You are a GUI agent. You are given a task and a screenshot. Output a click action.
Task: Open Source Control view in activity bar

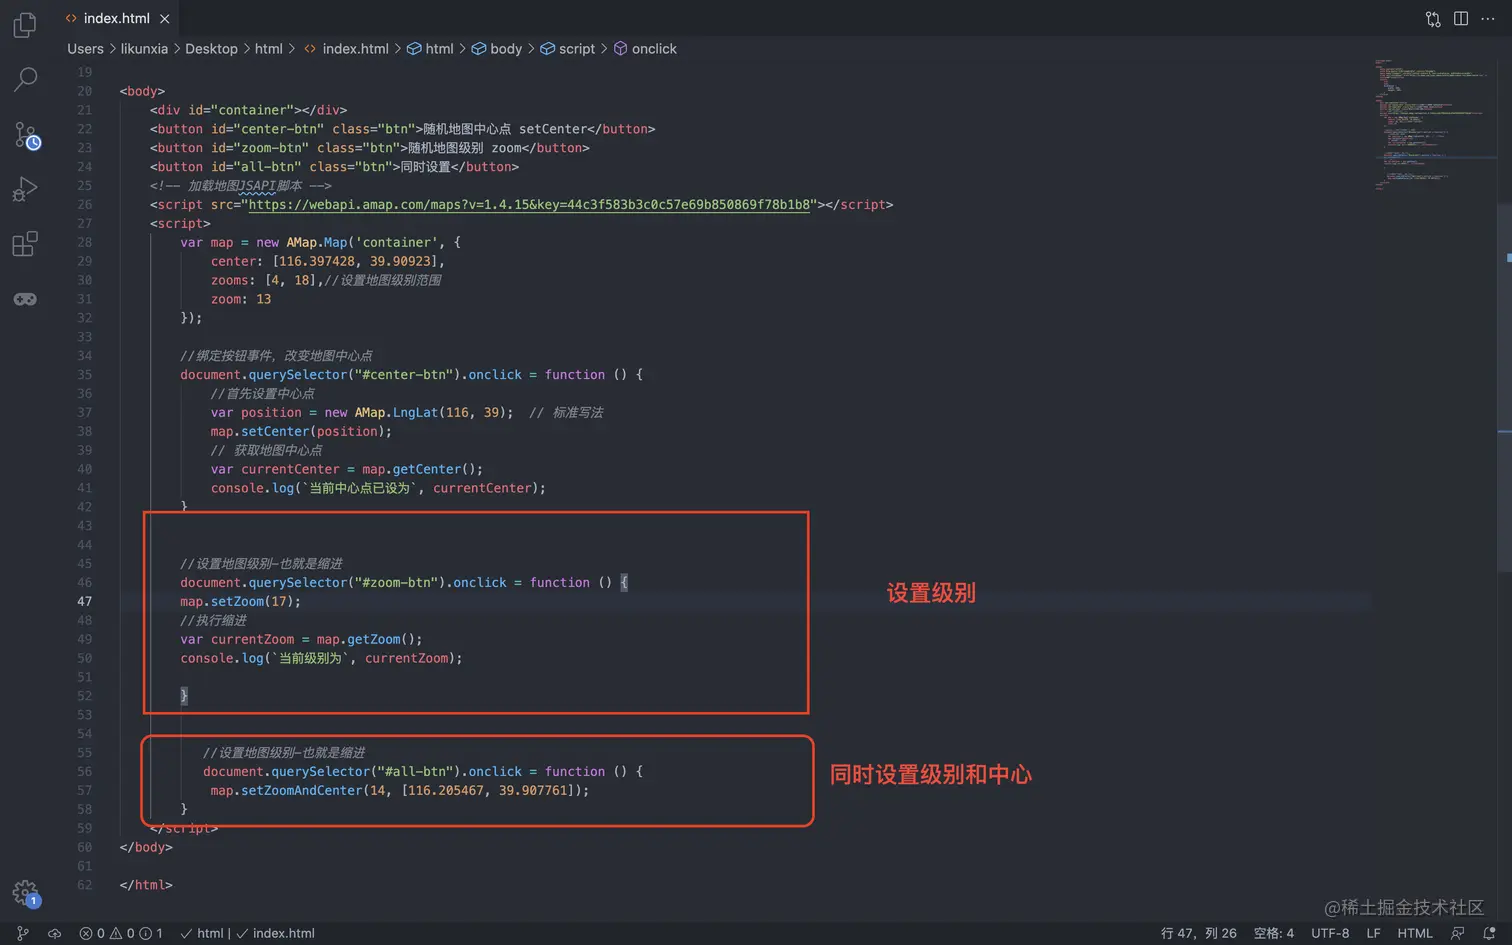tap(26, 135)
